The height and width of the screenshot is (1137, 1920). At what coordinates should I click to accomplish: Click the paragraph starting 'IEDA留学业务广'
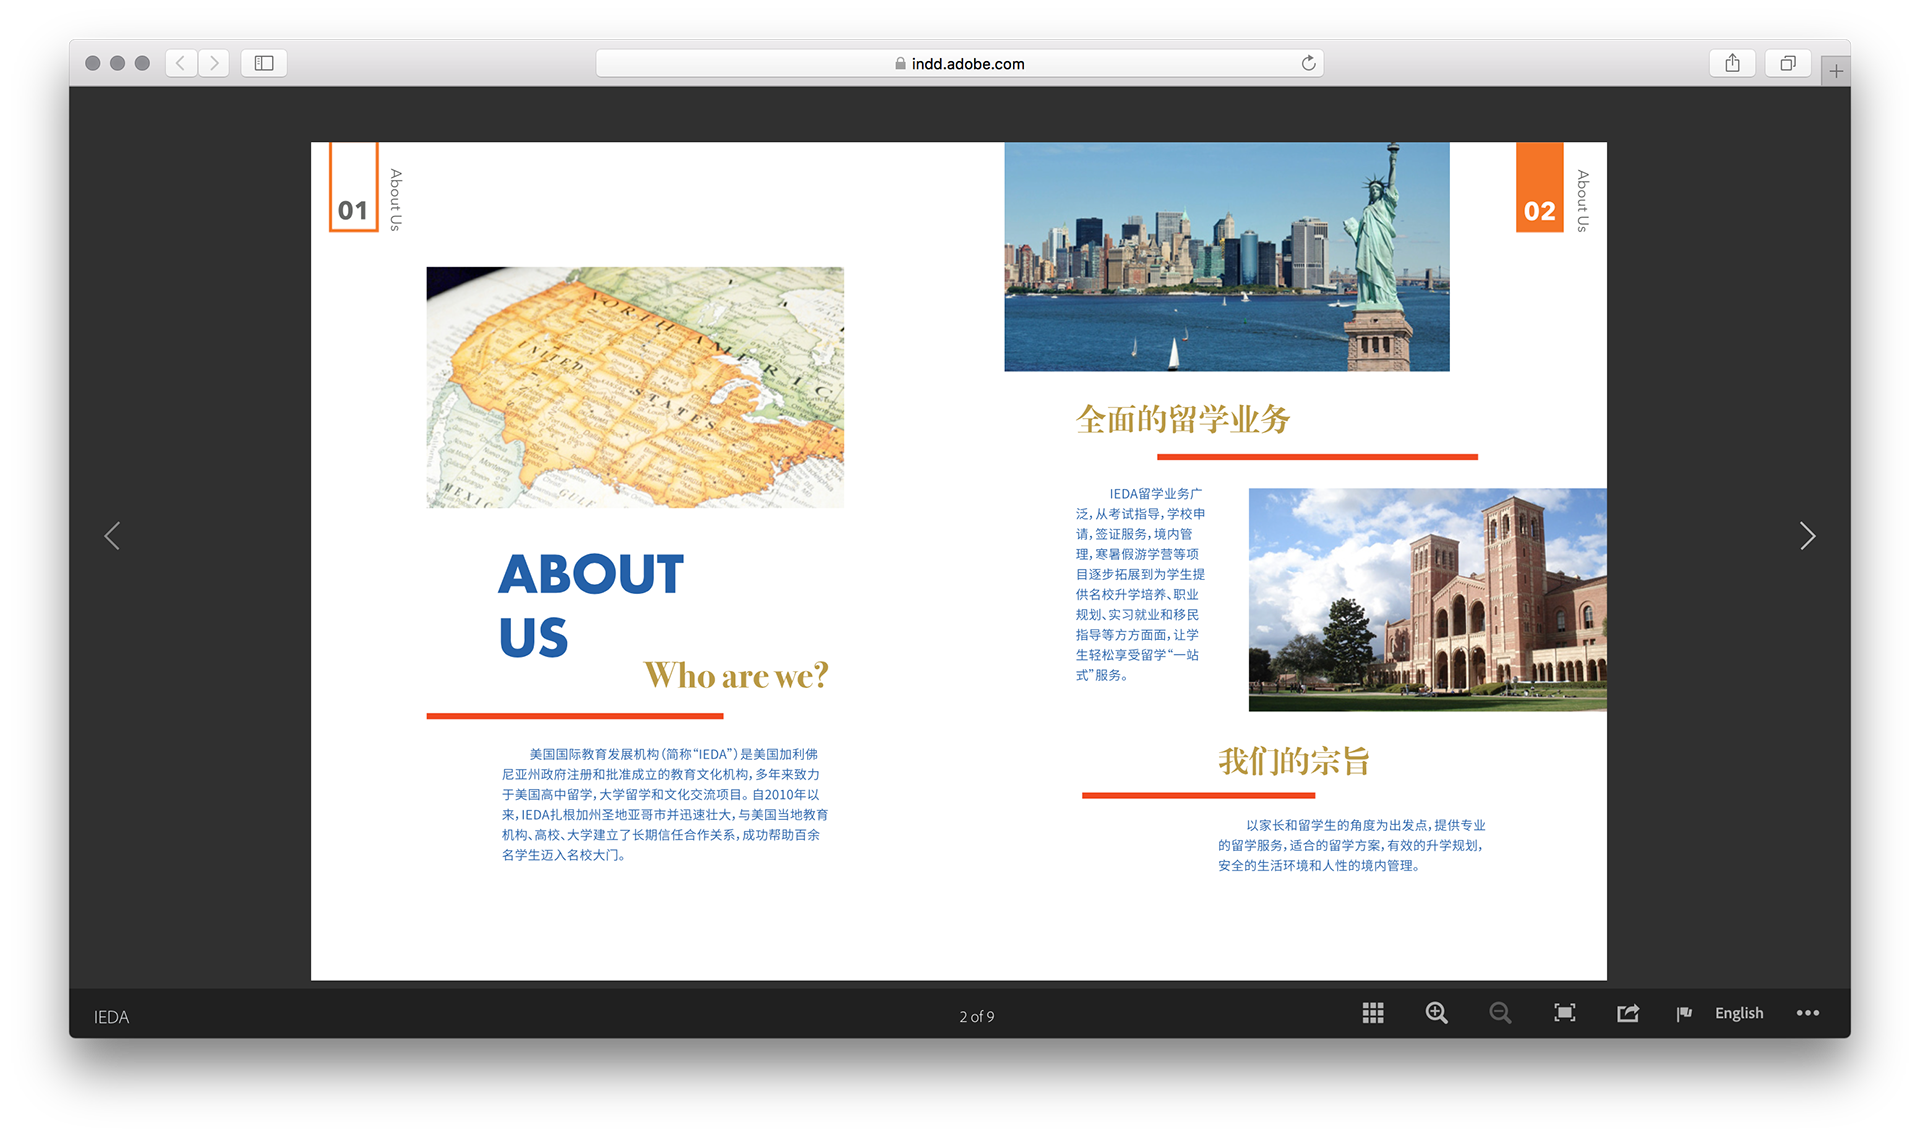pos(1140,584)
